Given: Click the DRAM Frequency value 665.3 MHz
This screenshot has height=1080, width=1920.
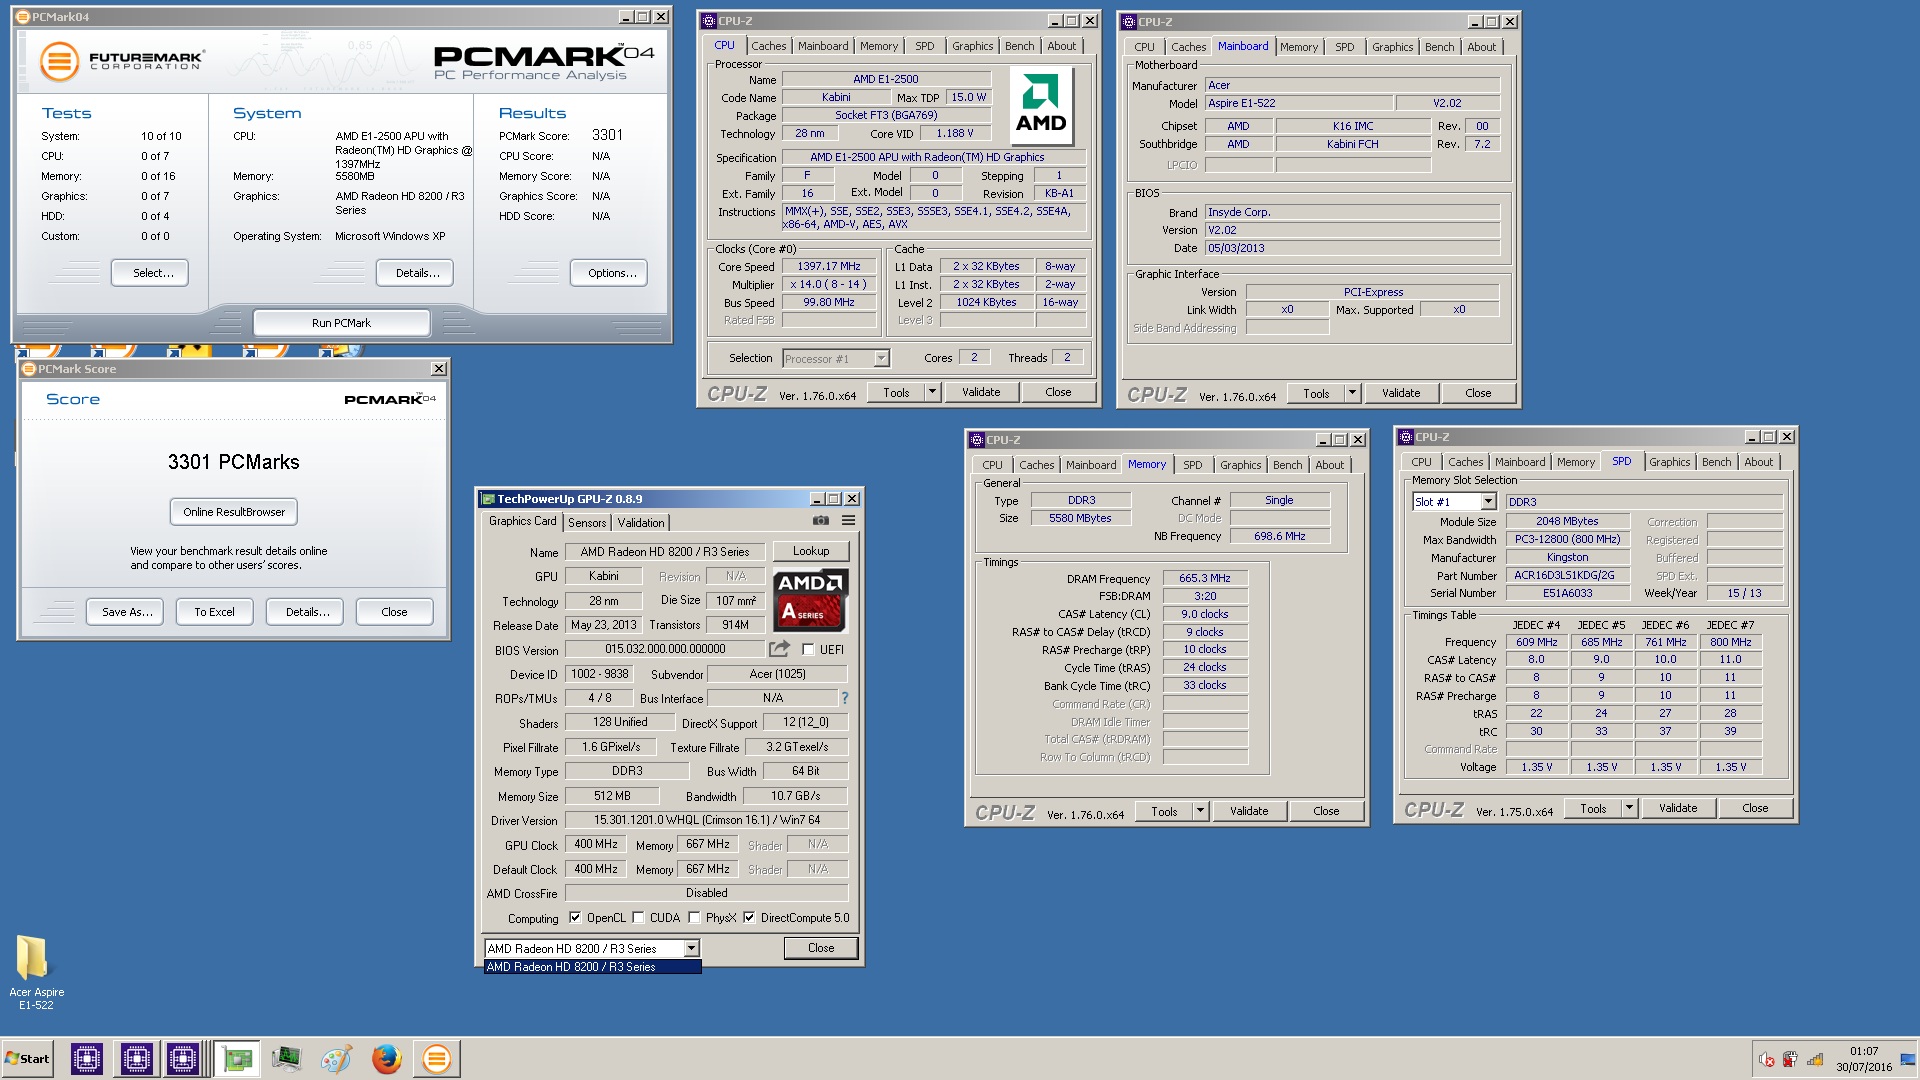Looking at the screenshot, I should coord(1204,578).
